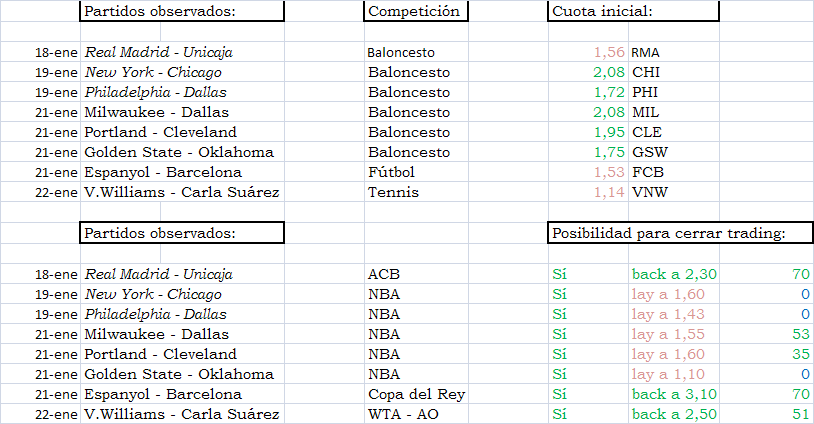Image resolution: width=814 pixels, height=424 pixels.
Task: Select the 'Tennis' competition cell
Action: click(x=416, y=192)
